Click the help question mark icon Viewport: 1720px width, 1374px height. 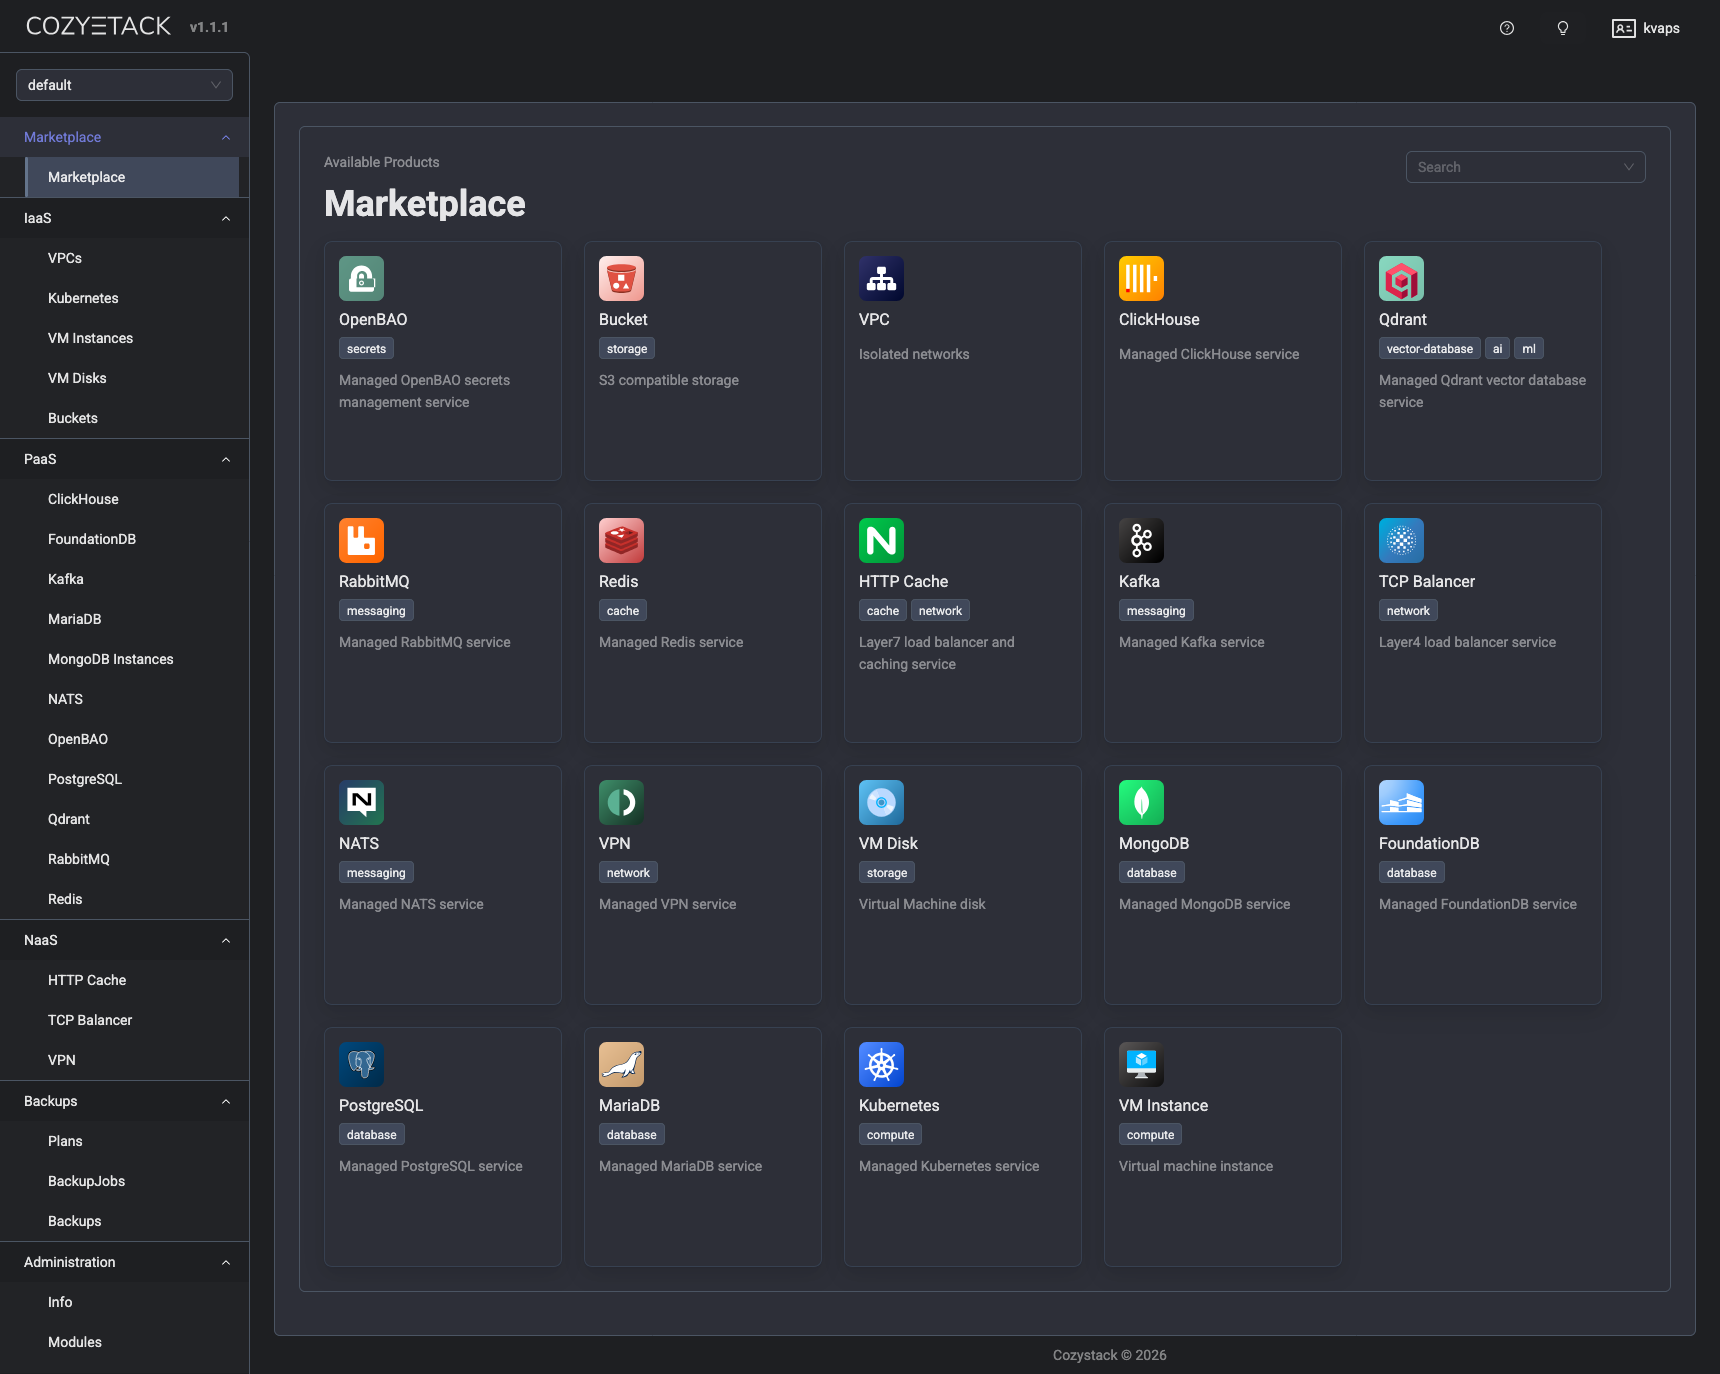(1506, 28)
